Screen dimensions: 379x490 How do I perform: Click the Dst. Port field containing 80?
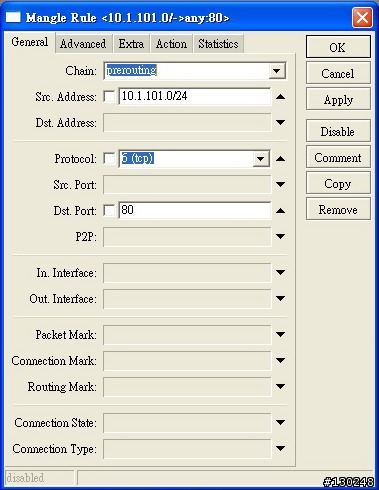coord(195,210)
